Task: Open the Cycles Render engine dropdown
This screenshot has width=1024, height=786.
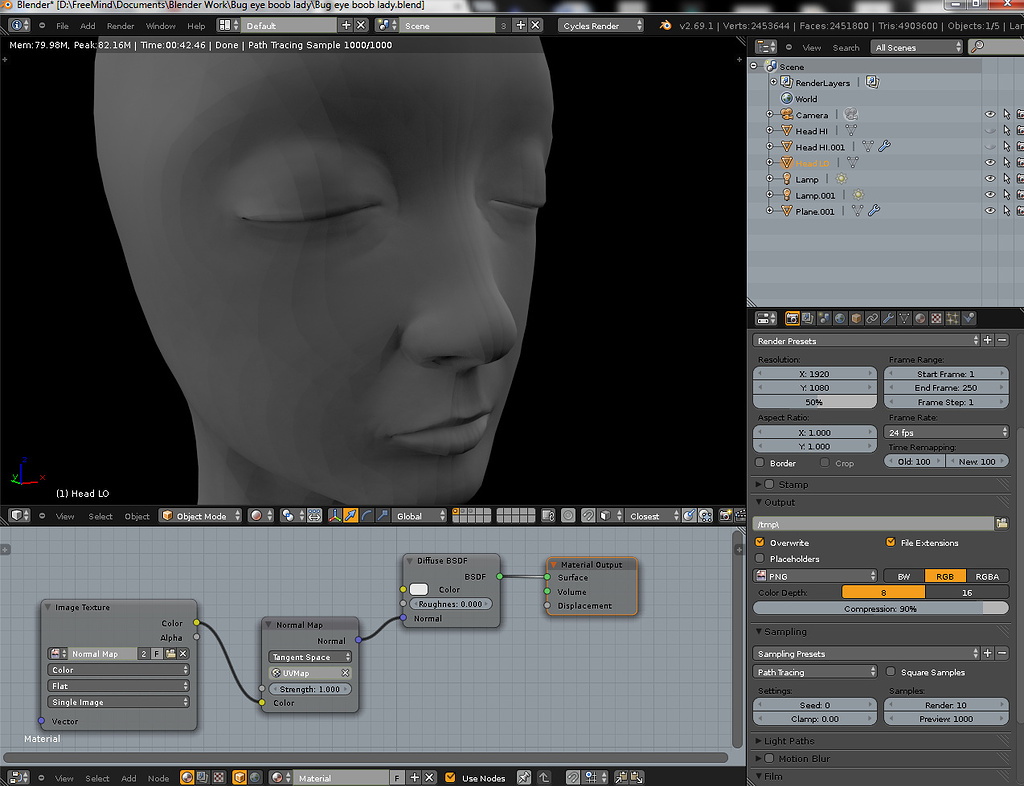Action: [601, 25]
